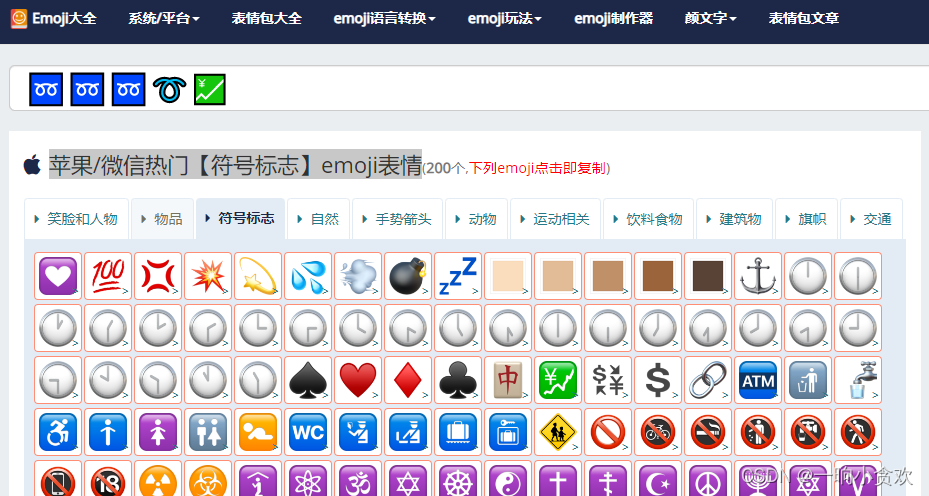
Task: Pick the light skin tone swatch
Action: point(508,276)
